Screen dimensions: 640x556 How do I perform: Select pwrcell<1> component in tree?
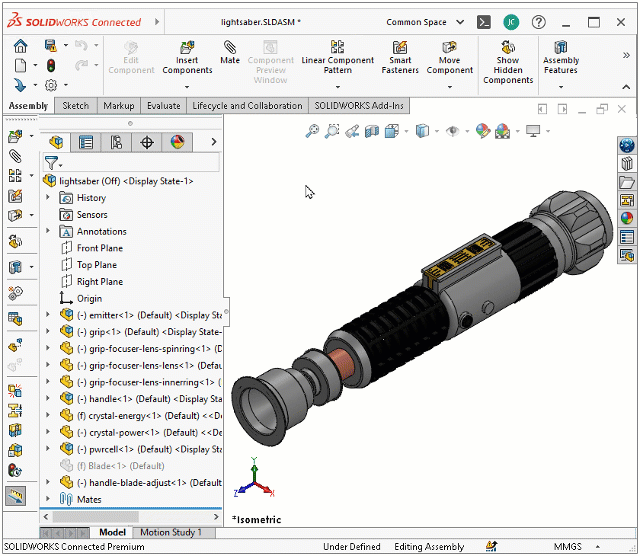point(140,449)
